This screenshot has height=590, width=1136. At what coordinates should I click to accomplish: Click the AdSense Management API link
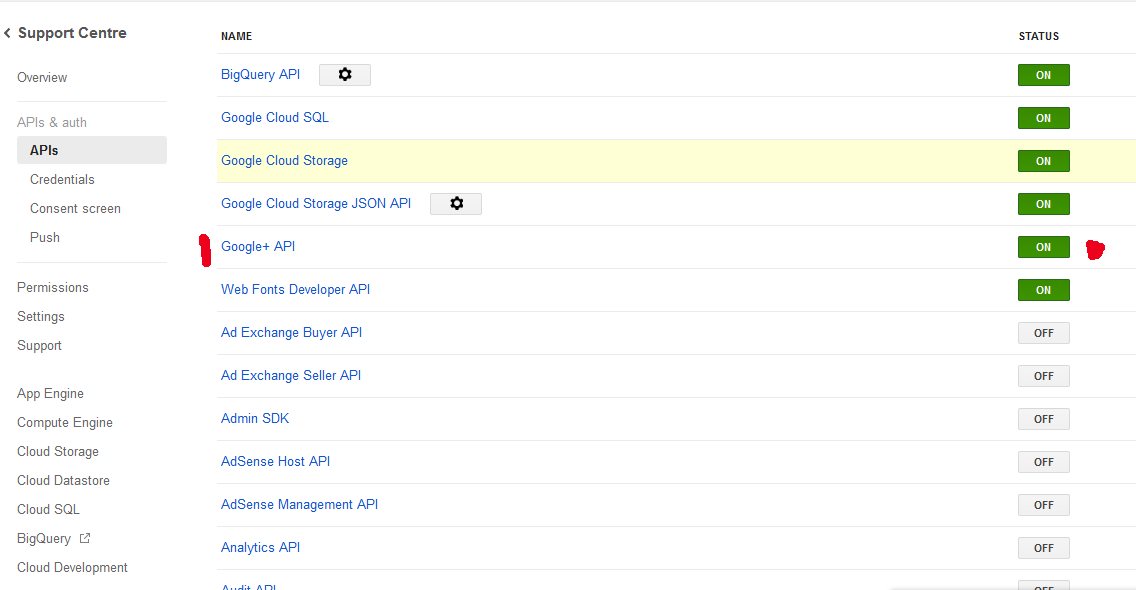pyautogui.click(x=299, y=505)
